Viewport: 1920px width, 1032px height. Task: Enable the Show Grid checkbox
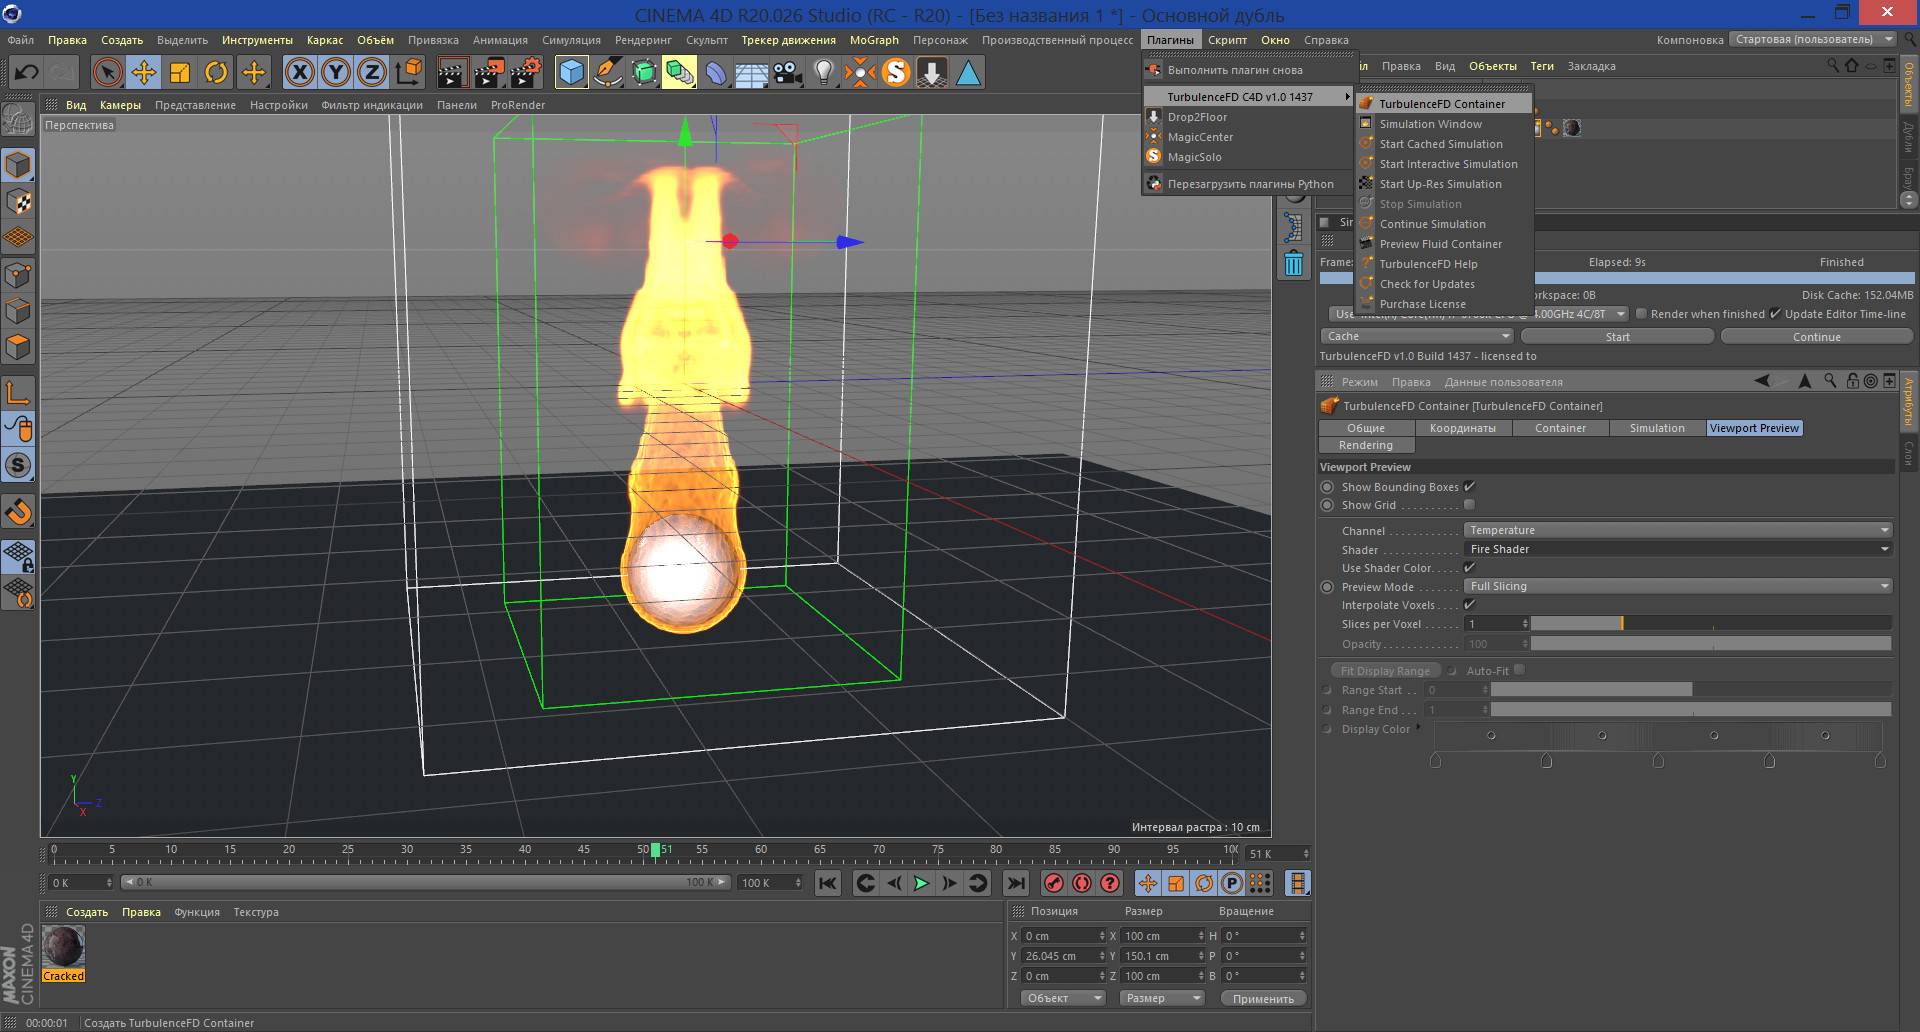(1469, 505)
